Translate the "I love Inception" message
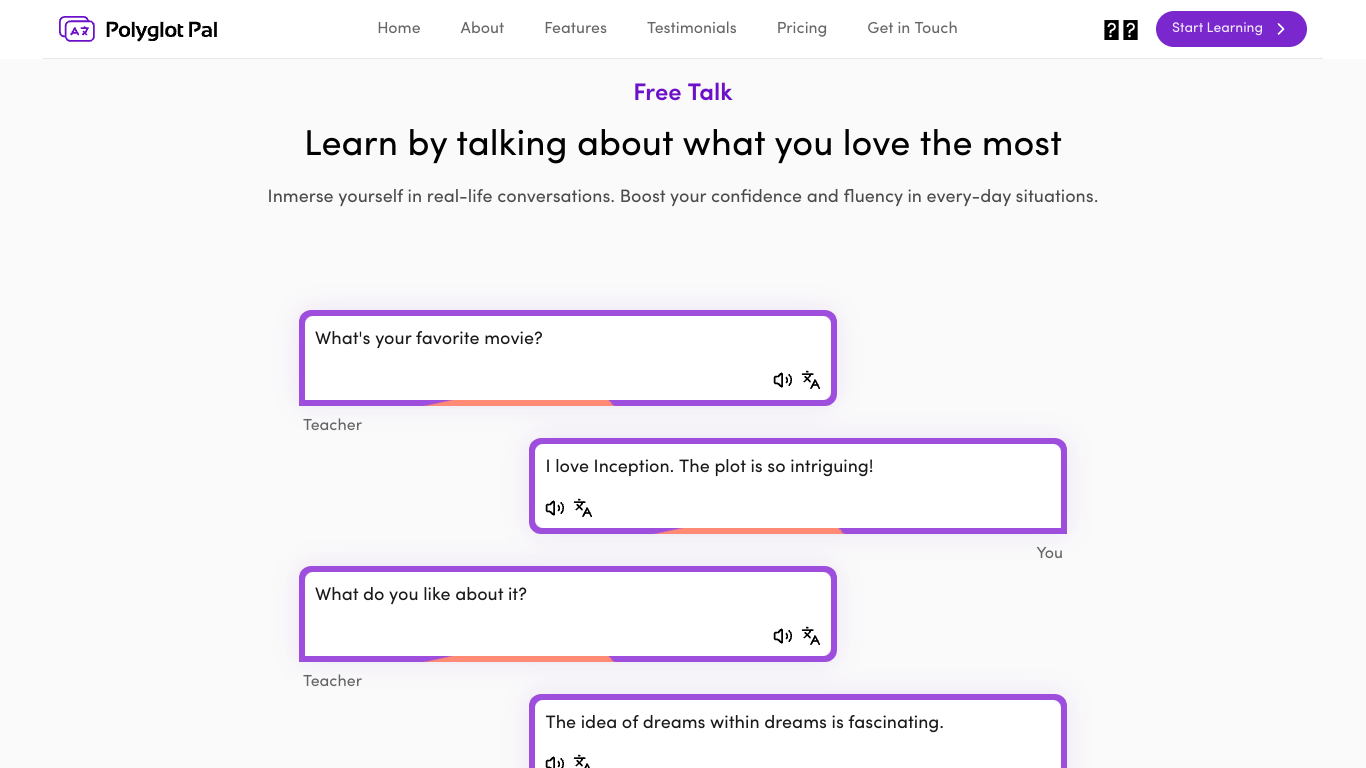This screenshot has width=1366, height=768. 583,508
